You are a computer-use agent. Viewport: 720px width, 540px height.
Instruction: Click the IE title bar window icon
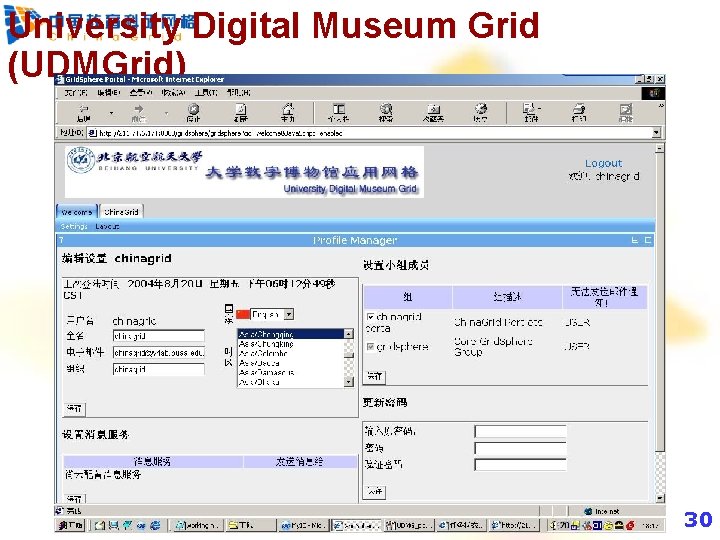(60, 80)
